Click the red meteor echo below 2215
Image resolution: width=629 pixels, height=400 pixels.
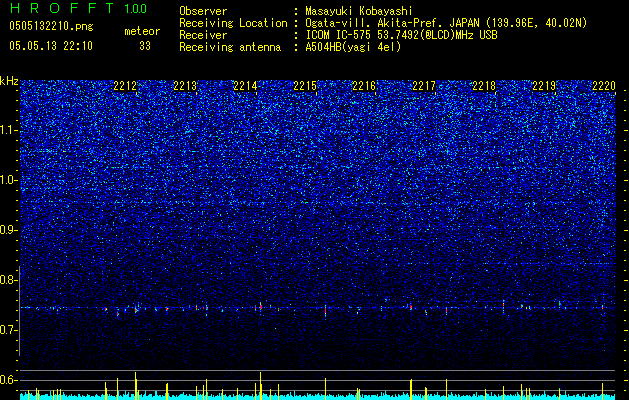(x=325, y=311)
